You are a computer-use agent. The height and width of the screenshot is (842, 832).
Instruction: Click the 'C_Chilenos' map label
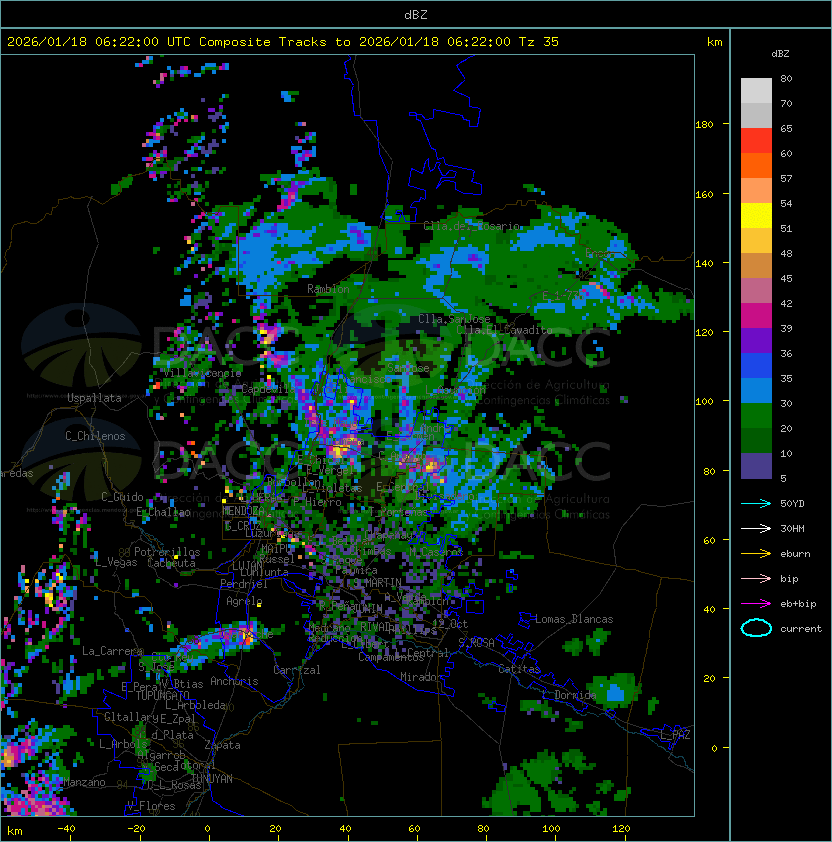coord(95,436)
